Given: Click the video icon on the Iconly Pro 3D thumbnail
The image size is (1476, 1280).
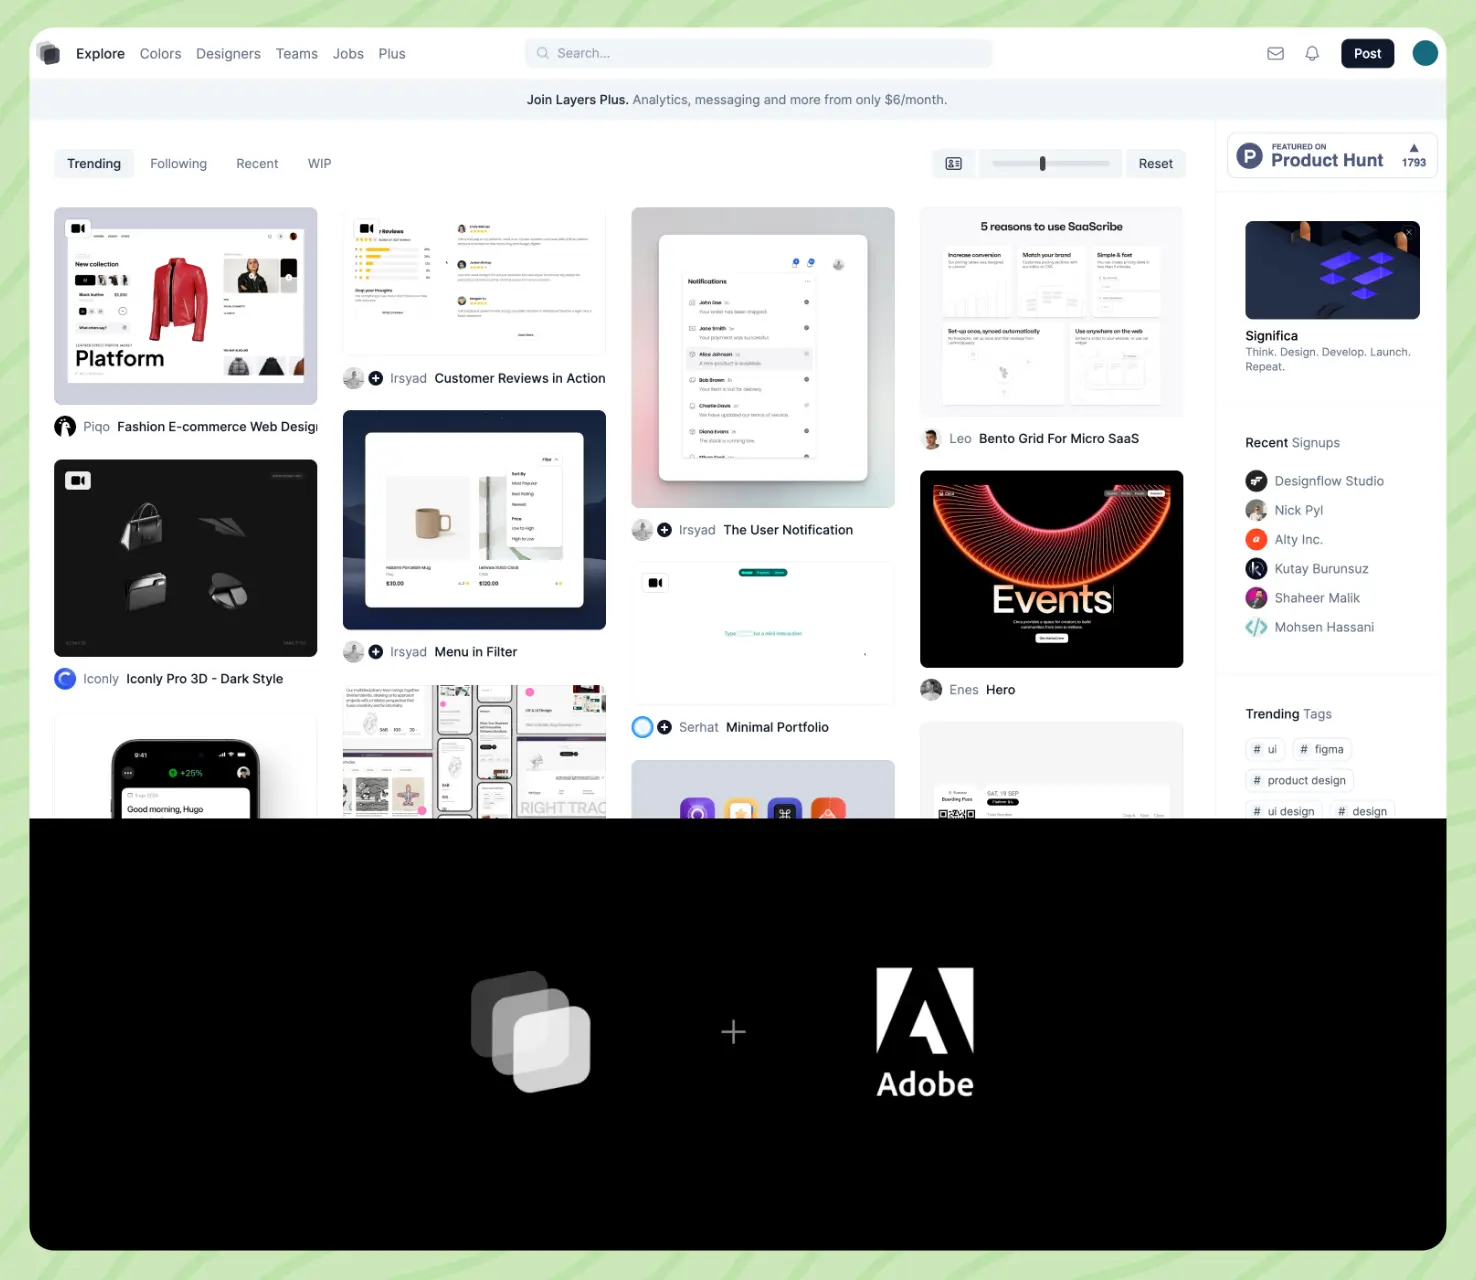Looking at the screenshot, I should pyautogui.click(x=78, y=481).
